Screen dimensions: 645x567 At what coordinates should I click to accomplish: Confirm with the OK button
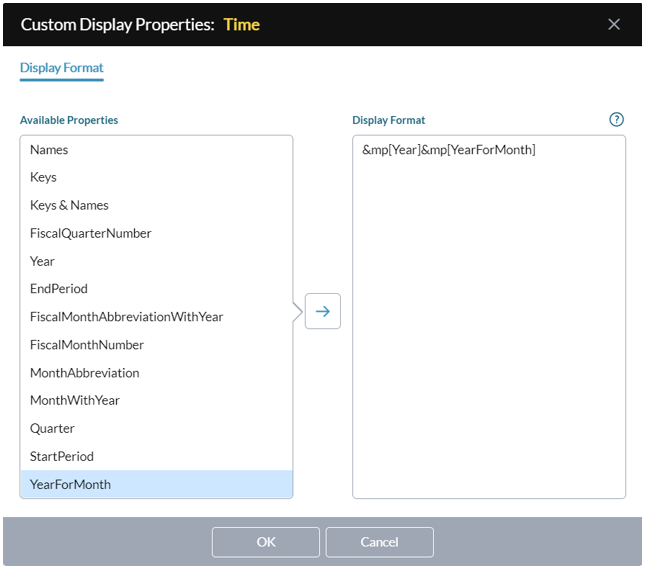click(x=266, y=542)
